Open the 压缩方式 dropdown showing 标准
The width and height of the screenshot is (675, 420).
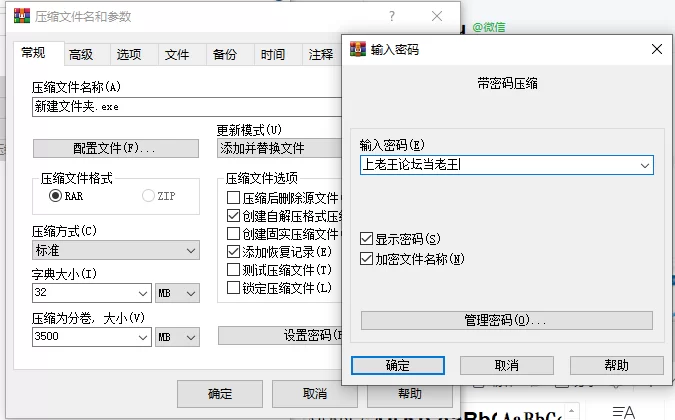(x=116, y=250)
